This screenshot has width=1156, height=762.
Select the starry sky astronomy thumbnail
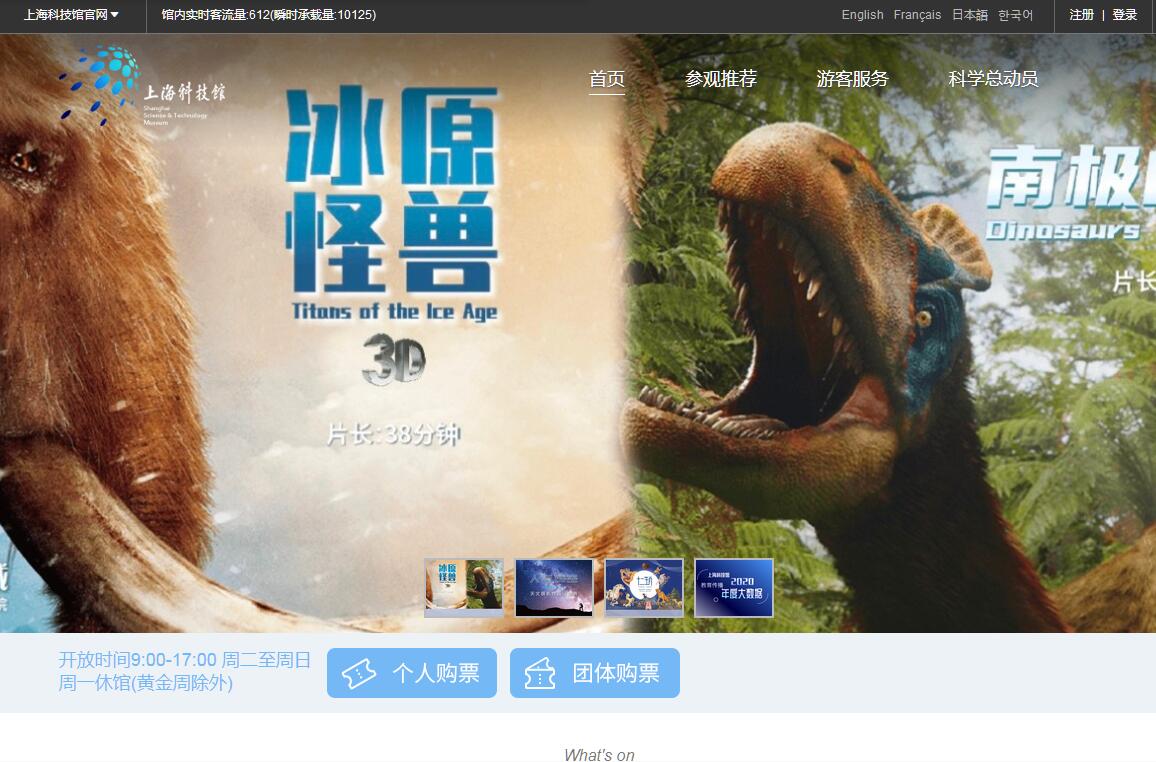tap(554, 587)
